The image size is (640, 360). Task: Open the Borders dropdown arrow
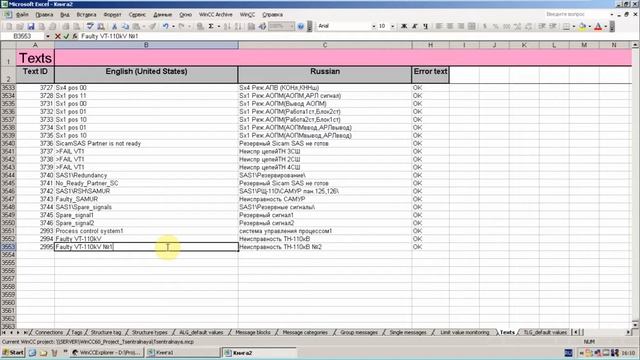(x=573, y=26)
